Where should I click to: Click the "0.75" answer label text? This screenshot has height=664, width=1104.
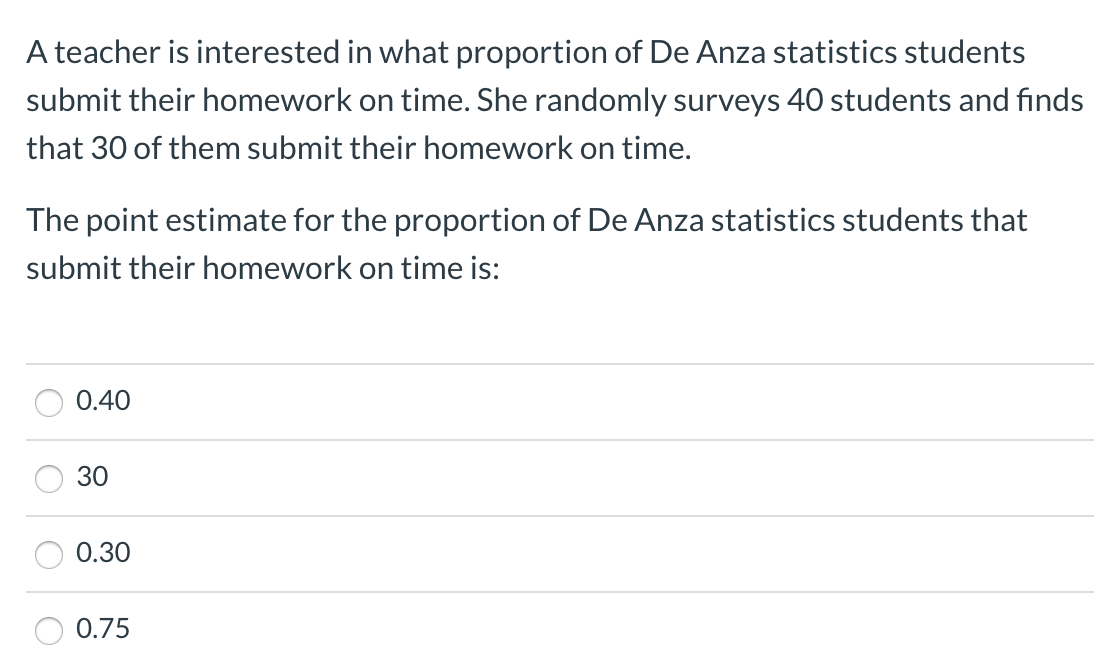103,629
